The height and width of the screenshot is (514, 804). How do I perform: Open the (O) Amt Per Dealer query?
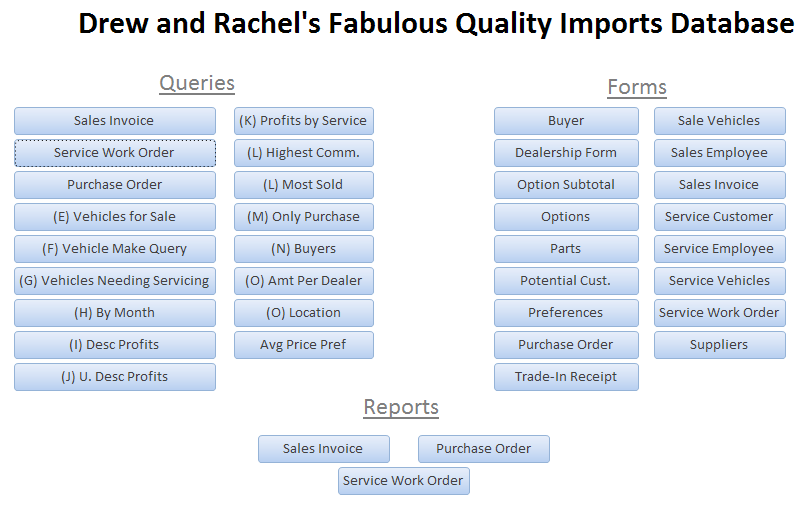[303, 281]
